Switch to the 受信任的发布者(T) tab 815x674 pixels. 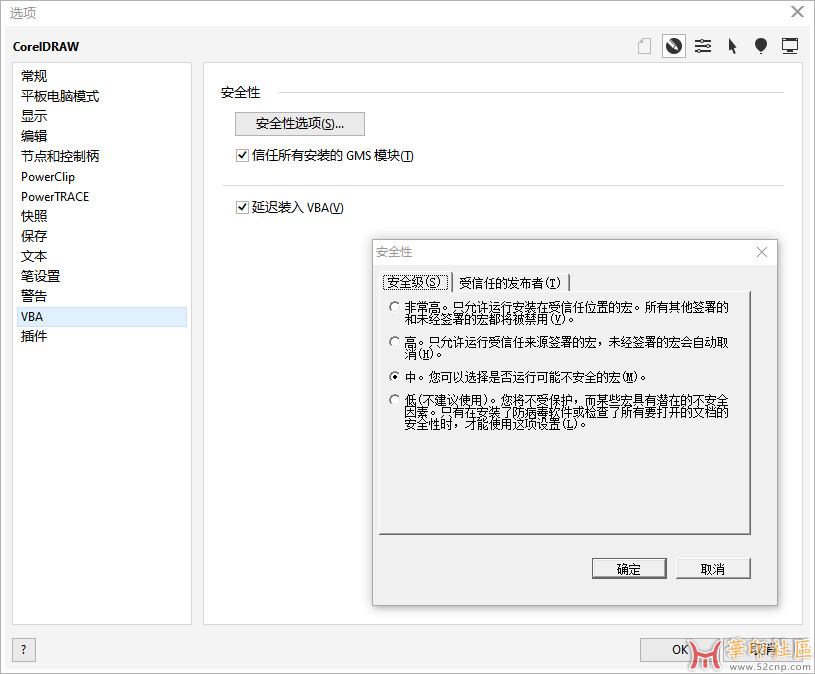(x=510, y=283)
